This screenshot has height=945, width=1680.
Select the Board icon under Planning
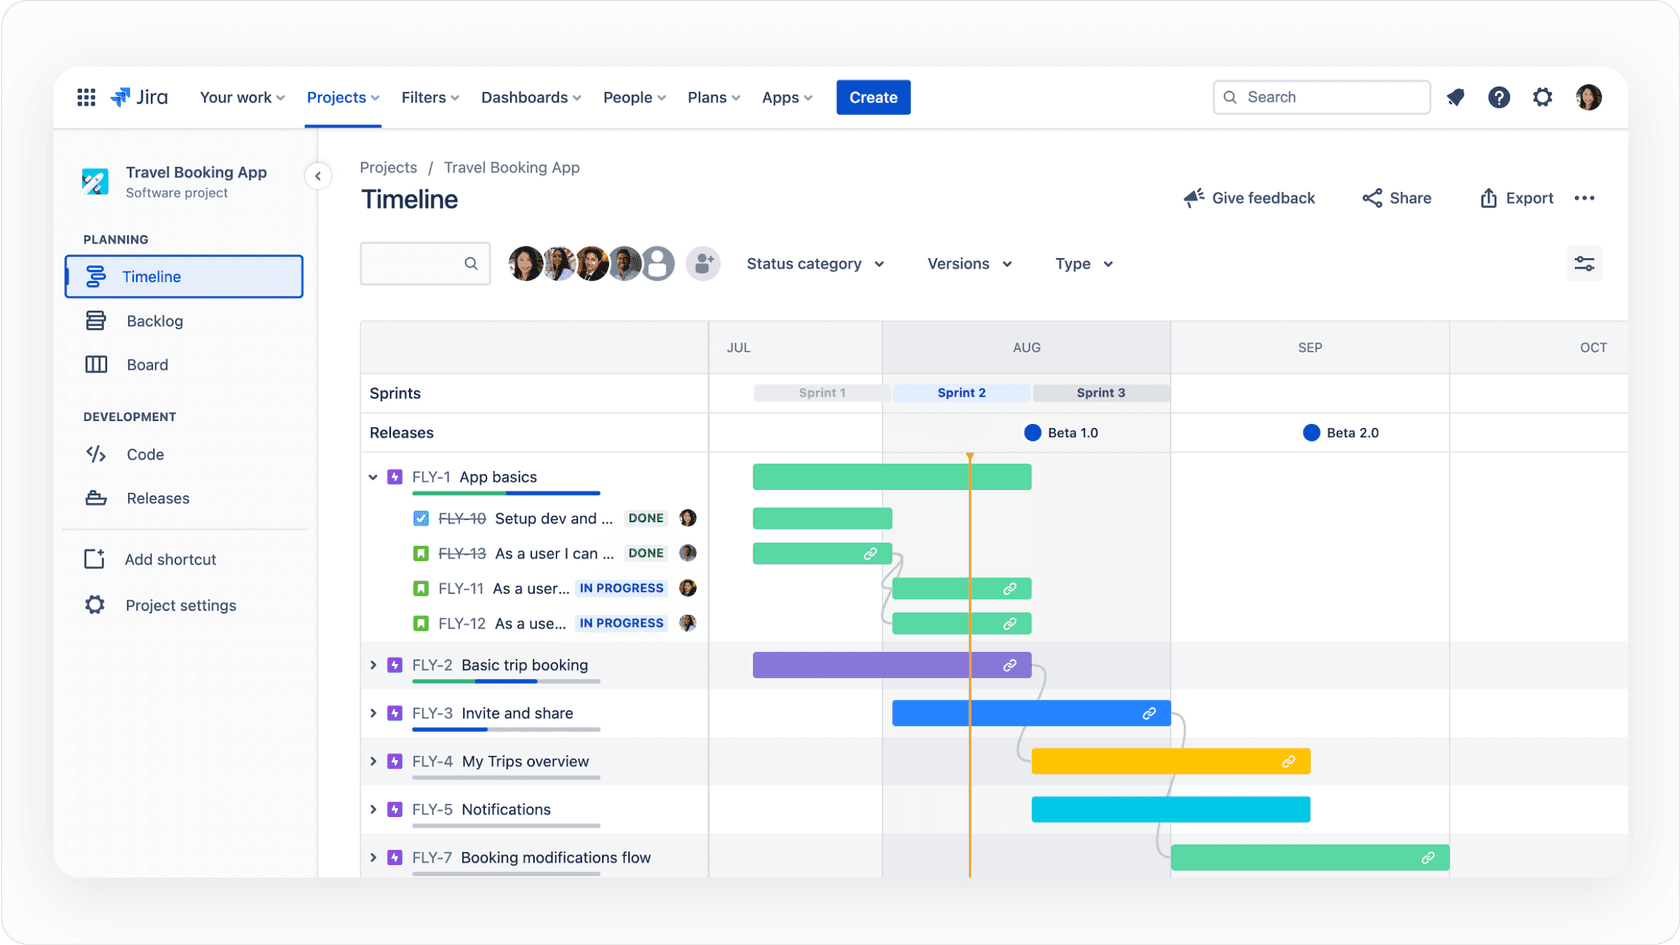[95, 364]
